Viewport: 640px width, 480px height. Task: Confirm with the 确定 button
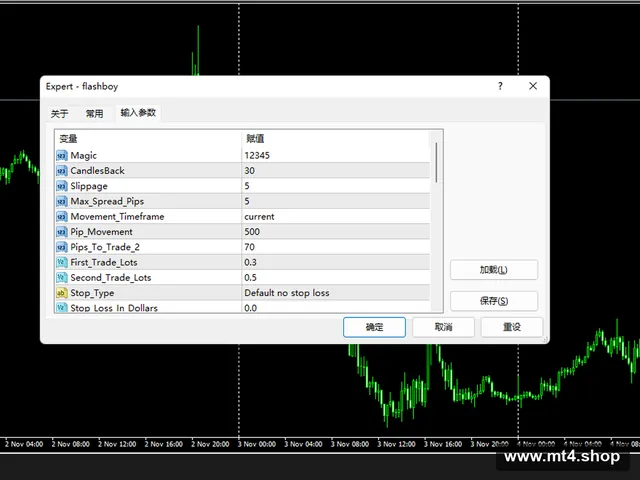point(374,327)
